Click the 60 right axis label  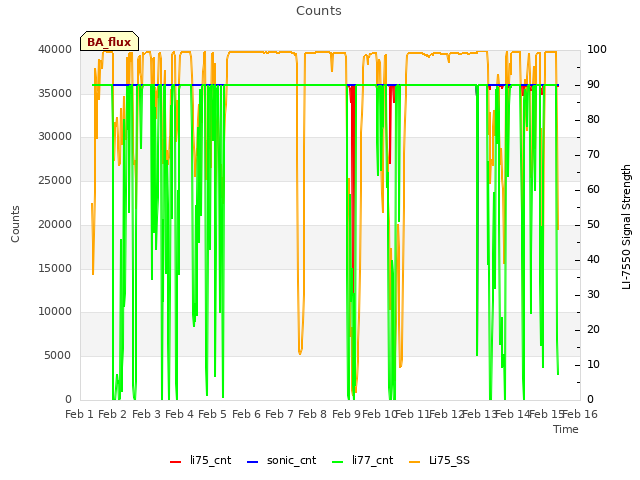click(593, 189)
